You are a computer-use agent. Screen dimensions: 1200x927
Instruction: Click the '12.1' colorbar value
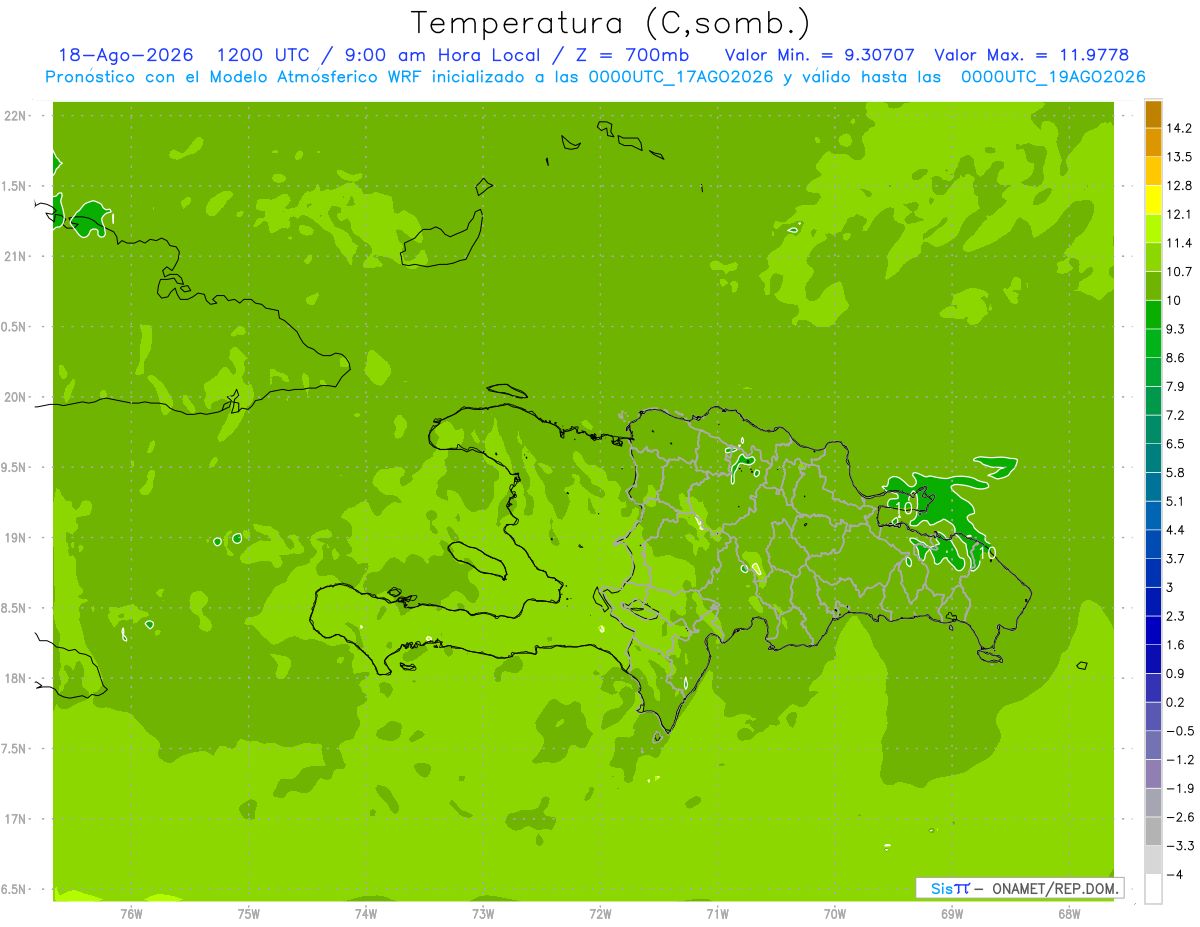1180,215
